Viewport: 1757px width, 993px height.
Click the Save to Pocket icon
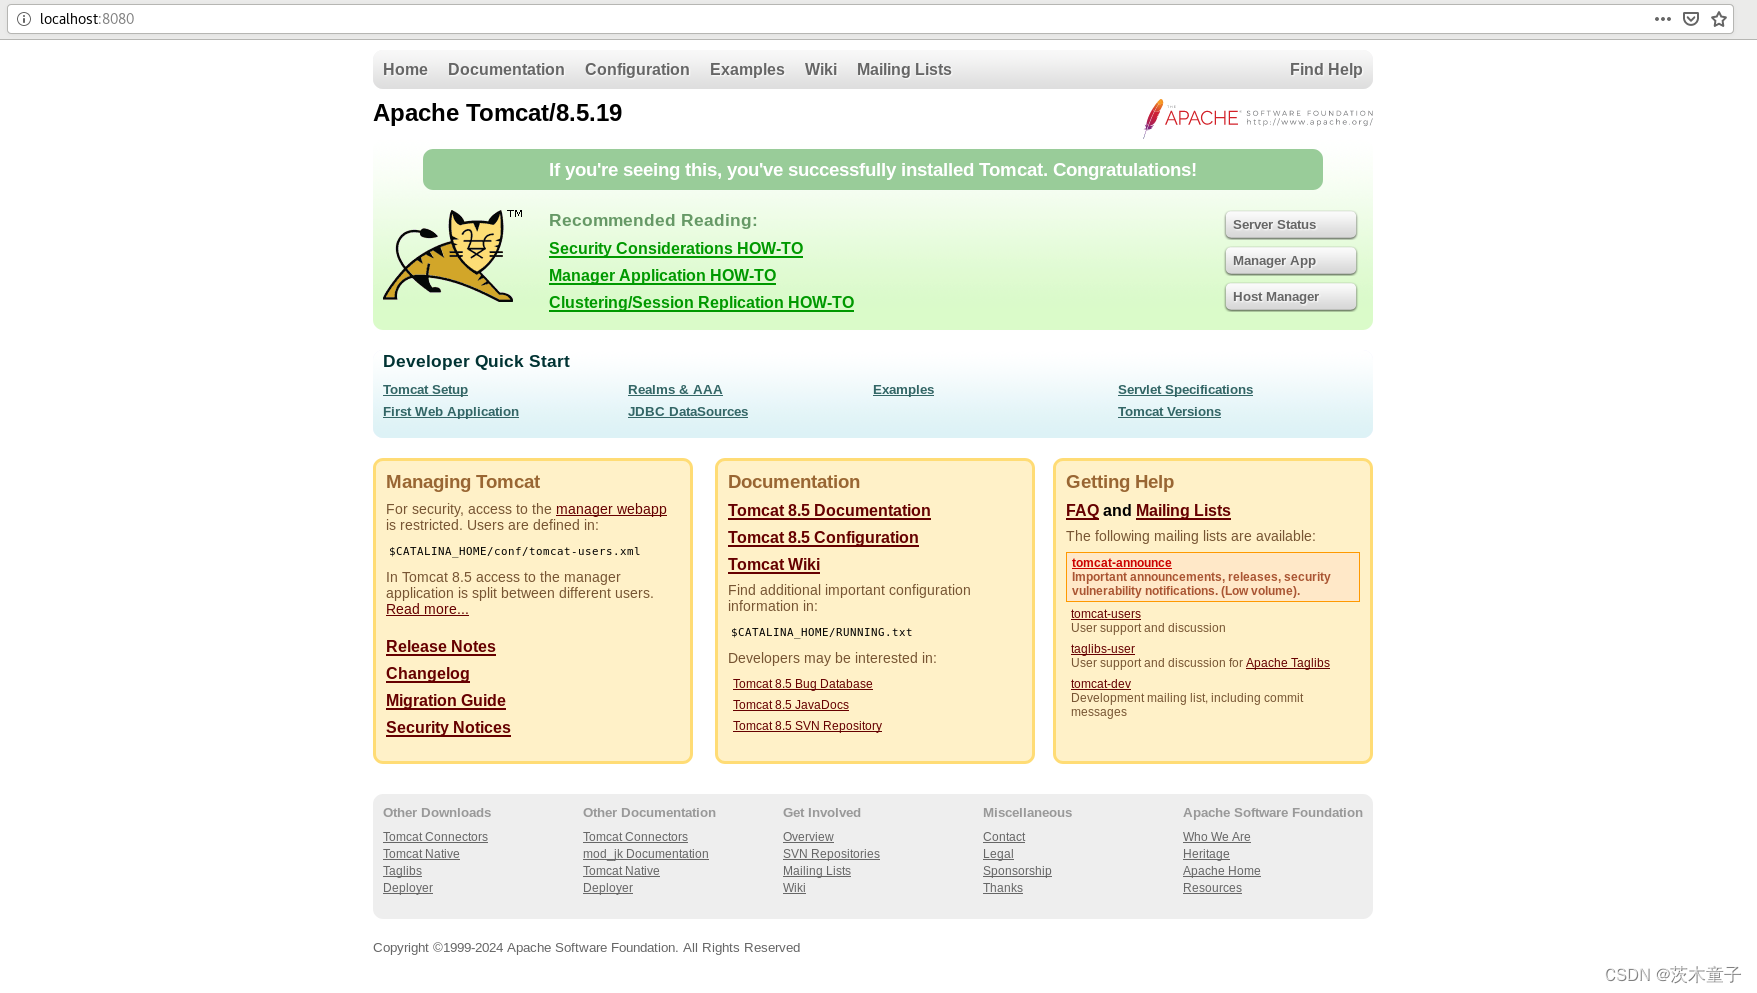1691,19
